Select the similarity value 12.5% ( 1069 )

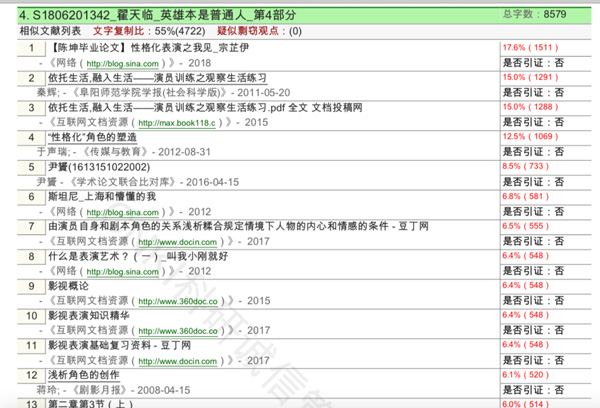[530, 137]
